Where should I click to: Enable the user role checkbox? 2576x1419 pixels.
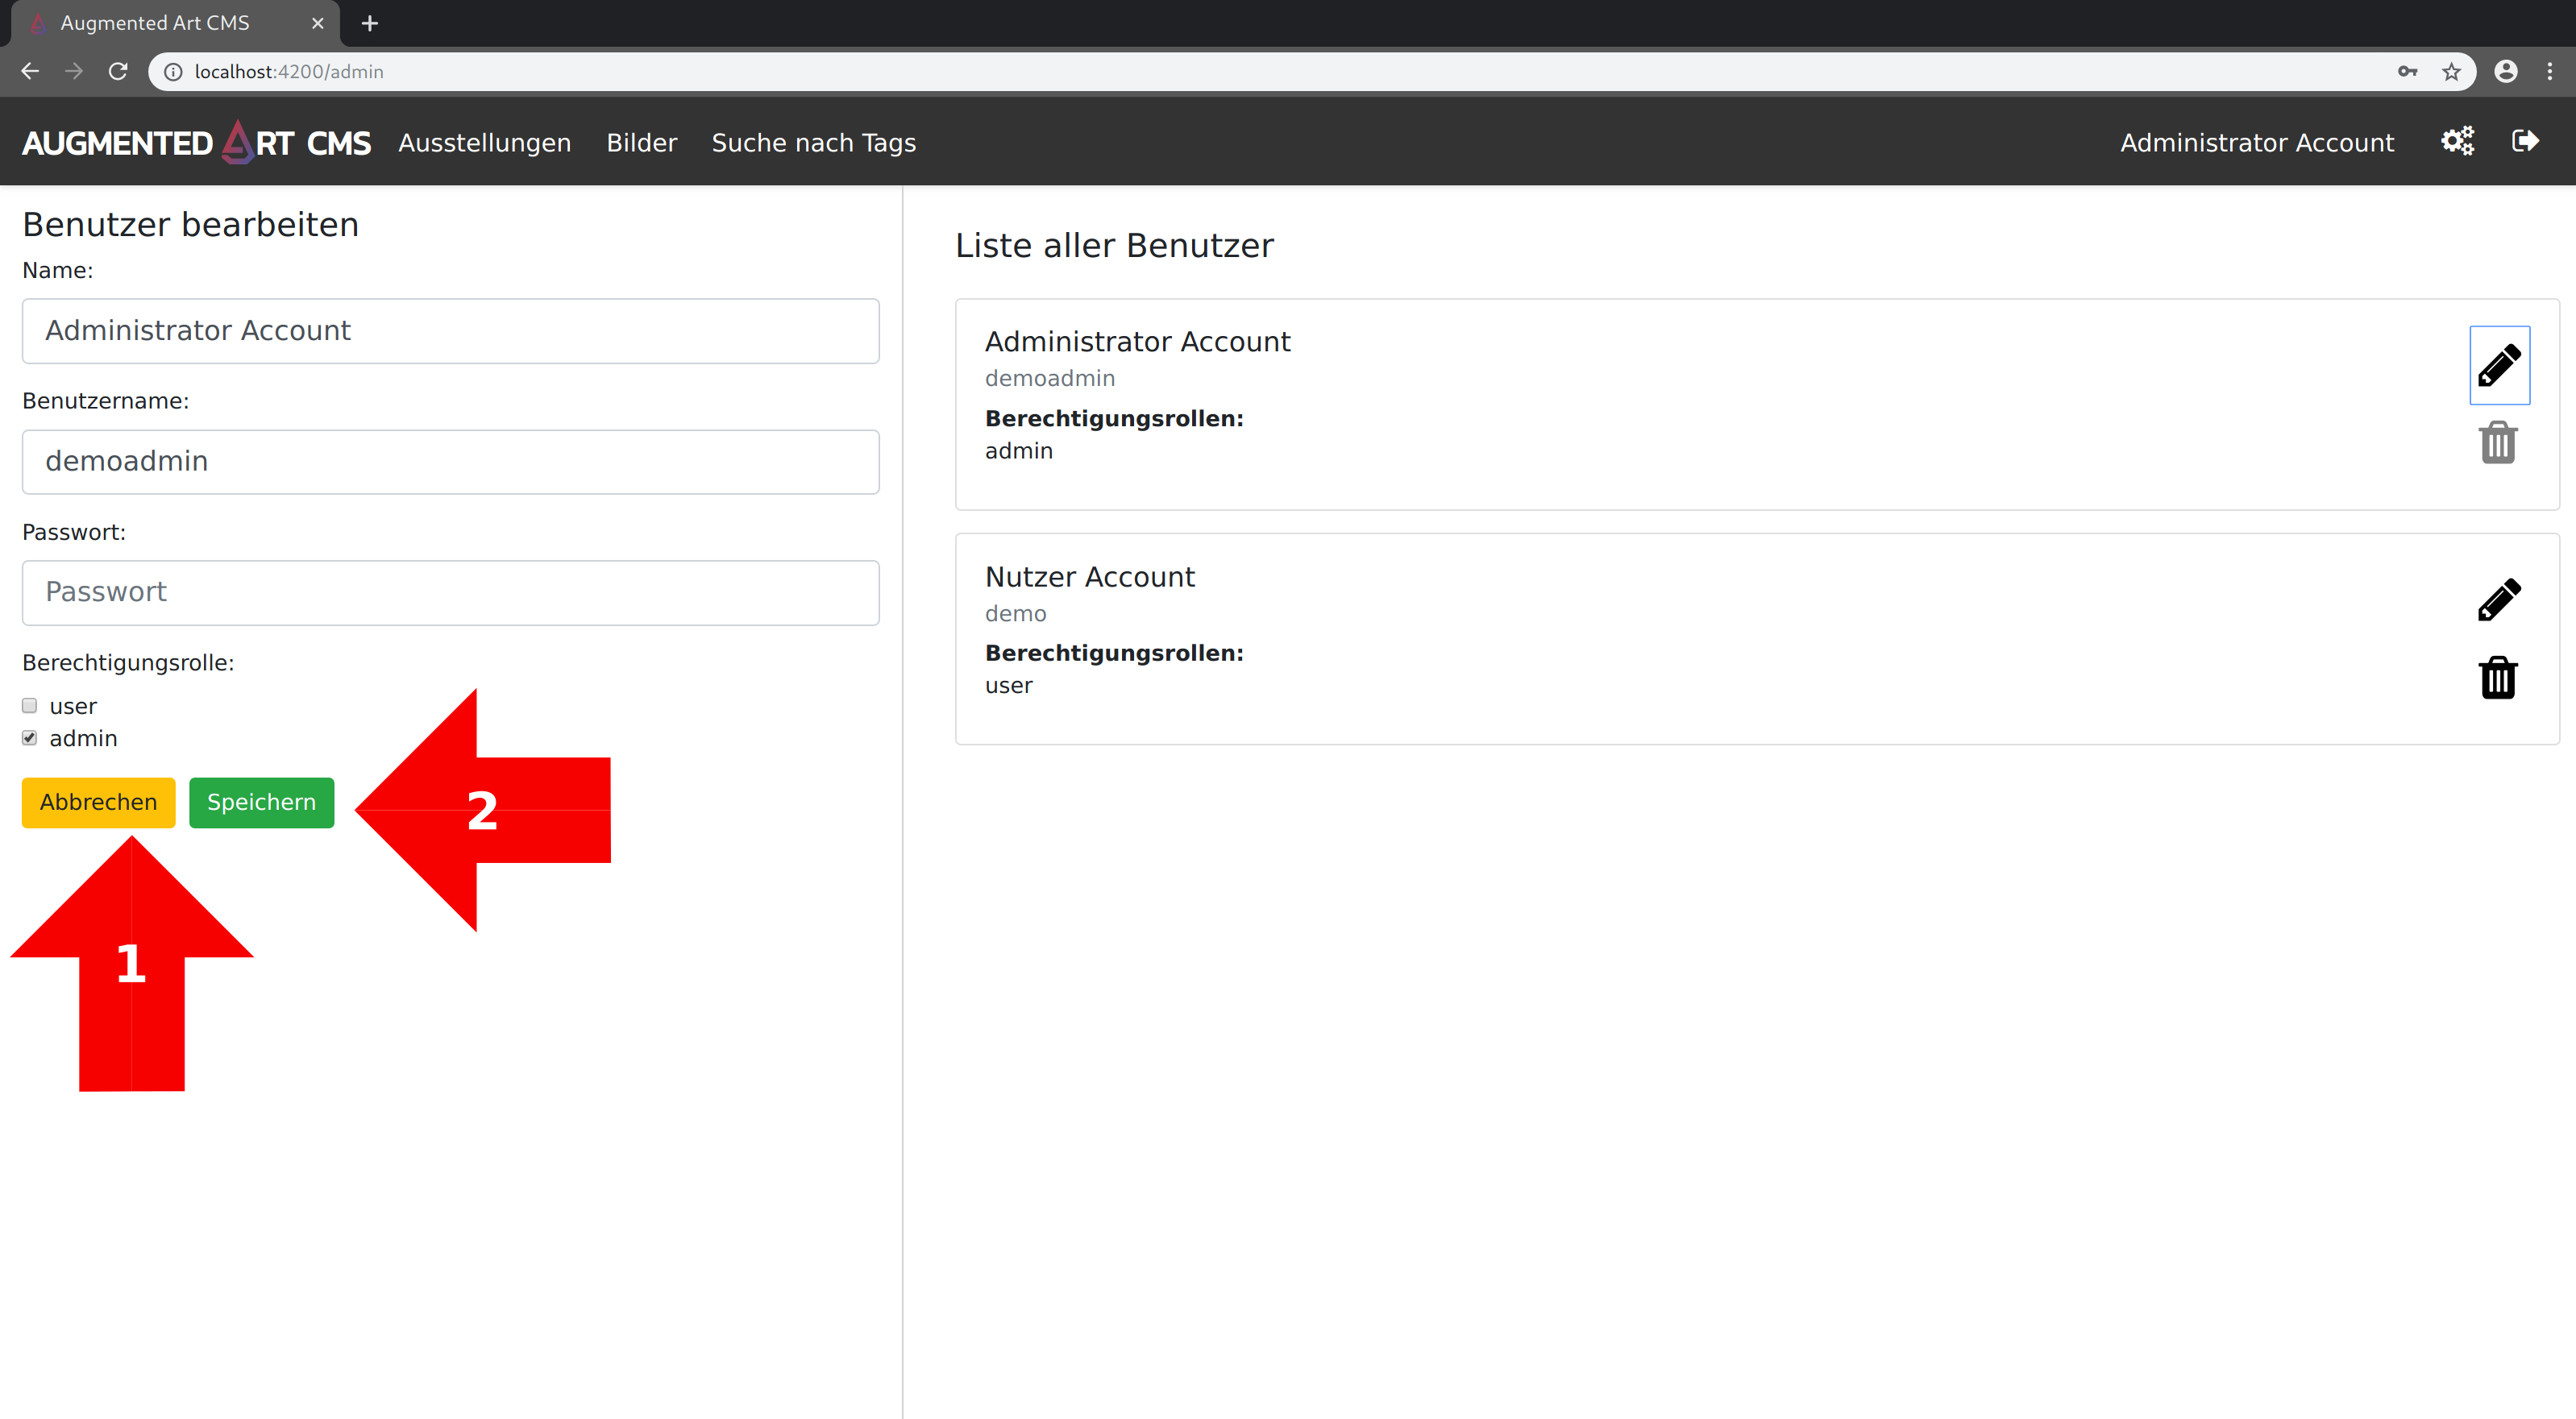[x=30, y=706]
